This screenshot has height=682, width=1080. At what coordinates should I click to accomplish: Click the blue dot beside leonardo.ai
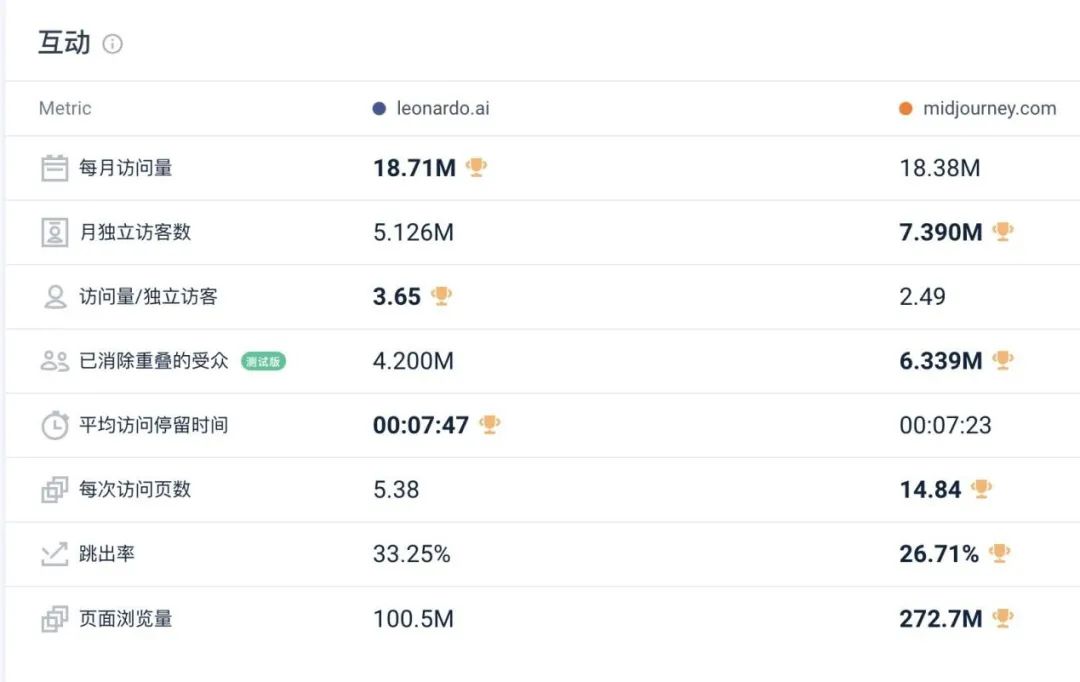point(379,108)
